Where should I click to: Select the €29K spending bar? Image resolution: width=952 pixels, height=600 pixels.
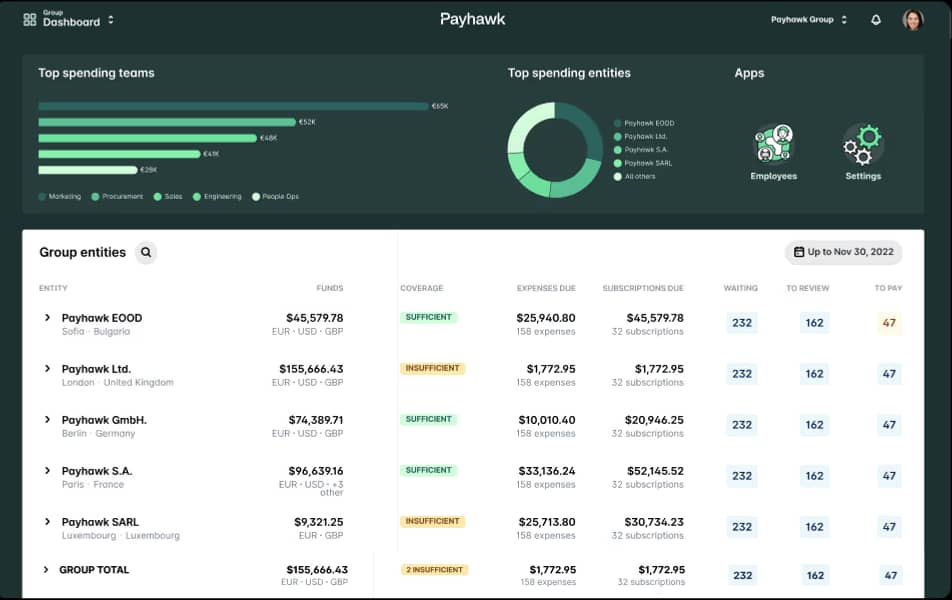click(87, 170)
